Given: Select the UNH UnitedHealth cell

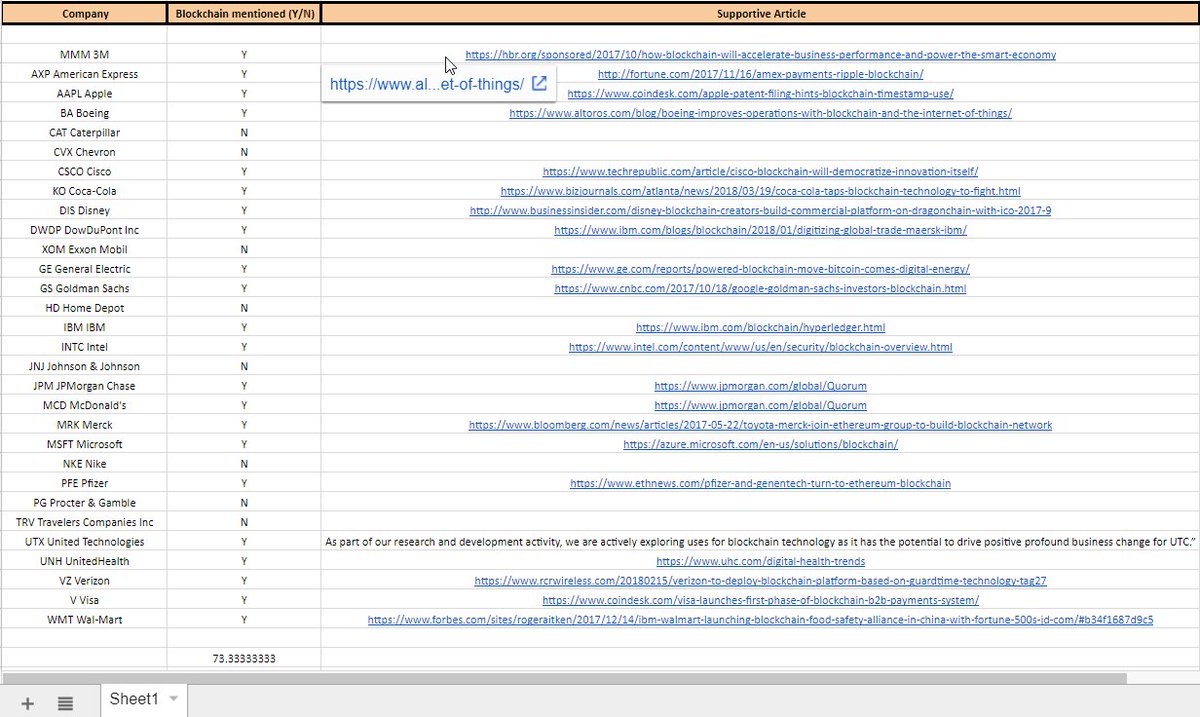Looking at the screenshot, I should tap(84, 562).
